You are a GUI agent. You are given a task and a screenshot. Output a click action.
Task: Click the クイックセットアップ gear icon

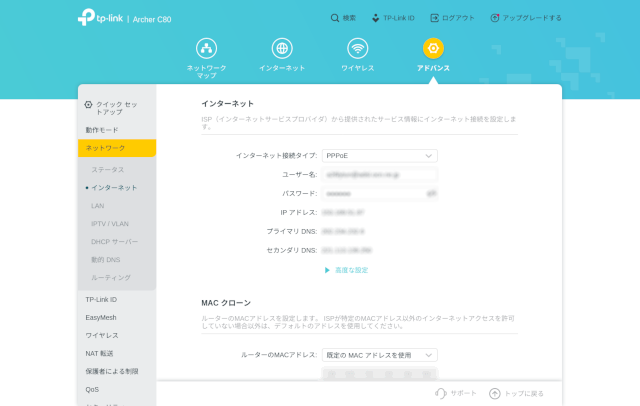[x=88, y=104]
